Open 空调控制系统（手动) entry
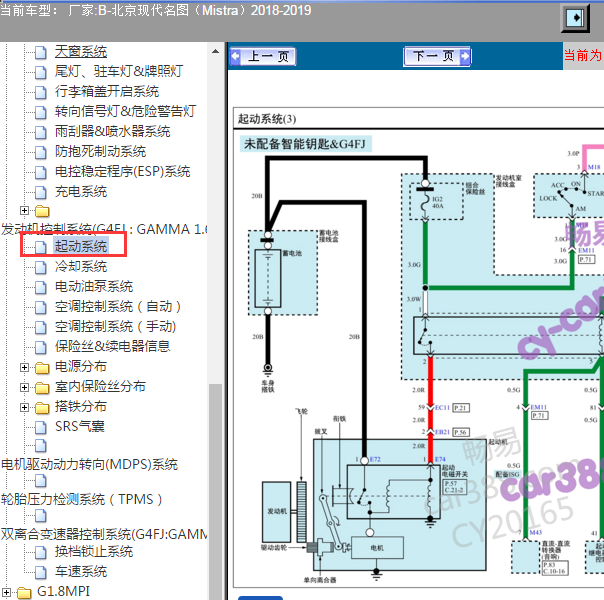 (116, 327)
